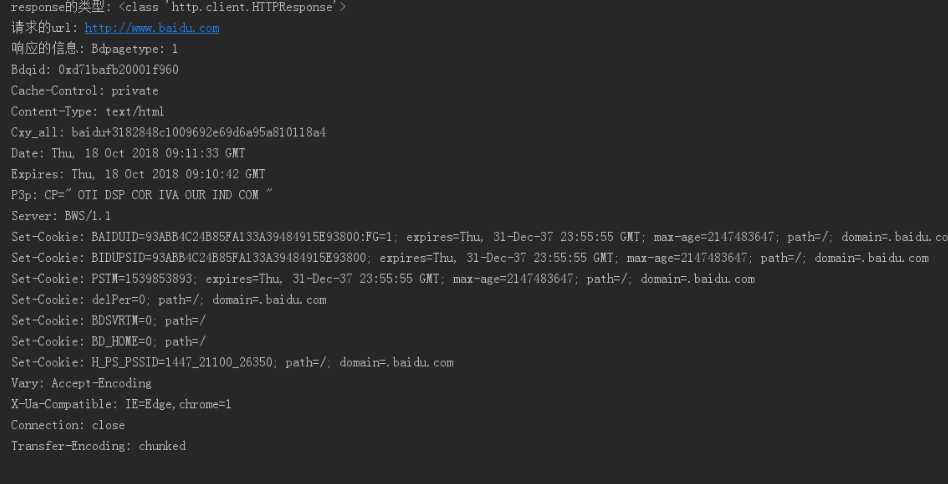Select the Cache-Control: private line
The image size is (948, 484).
pyautogui.click(x=85, y=91)
